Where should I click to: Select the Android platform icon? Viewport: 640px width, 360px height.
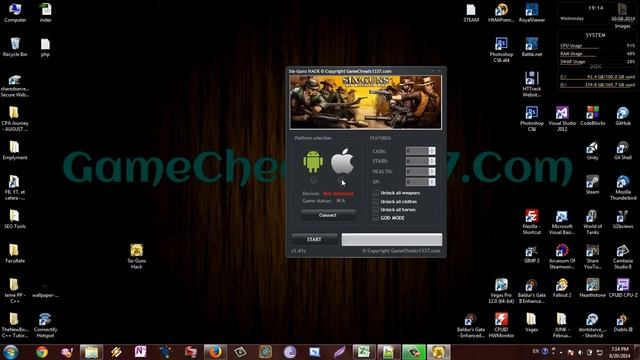tap(313, 162)
